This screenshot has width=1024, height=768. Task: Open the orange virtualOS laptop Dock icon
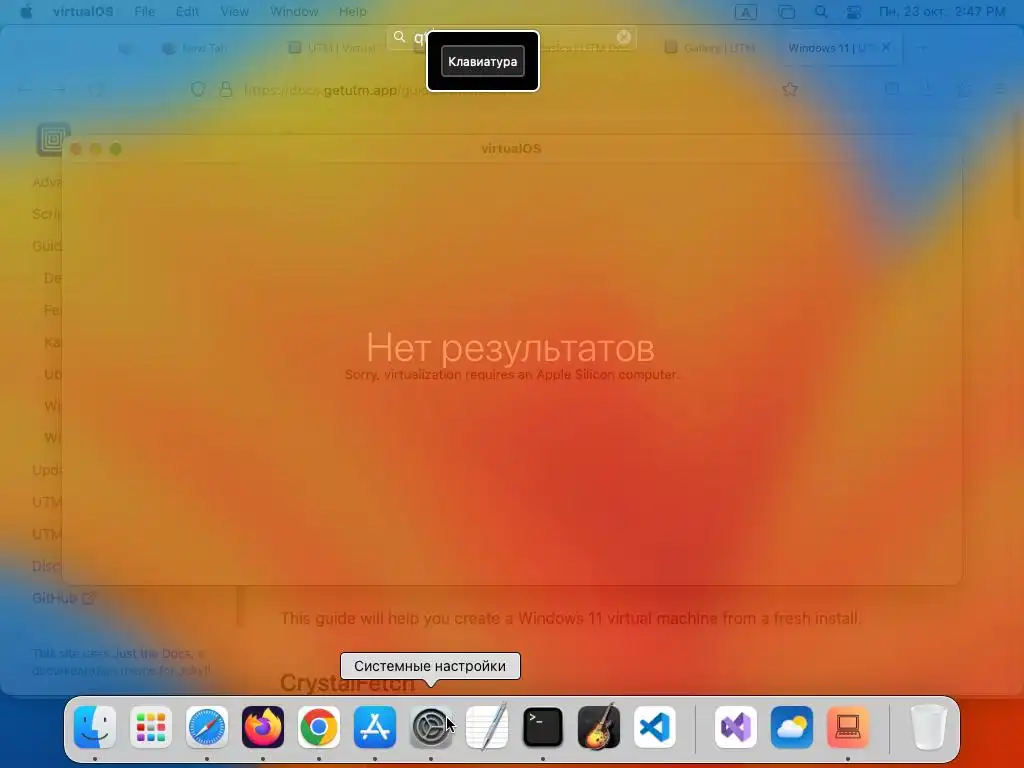(848, 727)
